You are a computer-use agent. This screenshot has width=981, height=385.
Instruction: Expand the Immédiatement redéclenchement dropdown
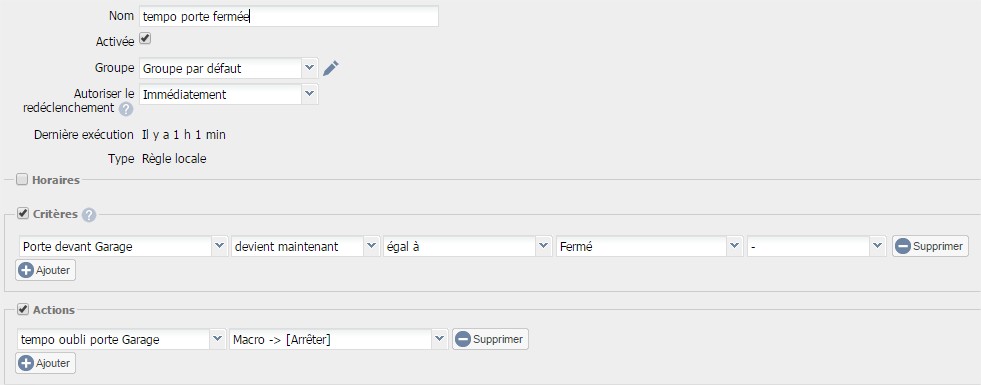coord(228,95)
